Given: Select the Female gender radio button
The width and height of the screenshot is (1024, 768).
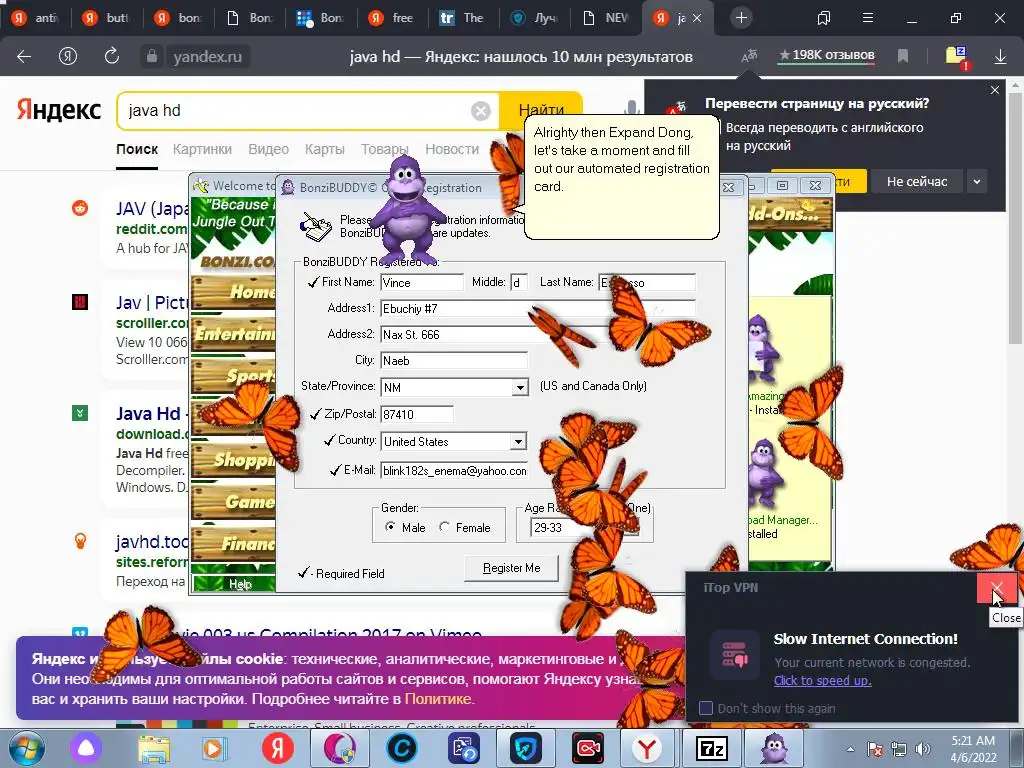Looking at the screenshot, I should 444,527.
